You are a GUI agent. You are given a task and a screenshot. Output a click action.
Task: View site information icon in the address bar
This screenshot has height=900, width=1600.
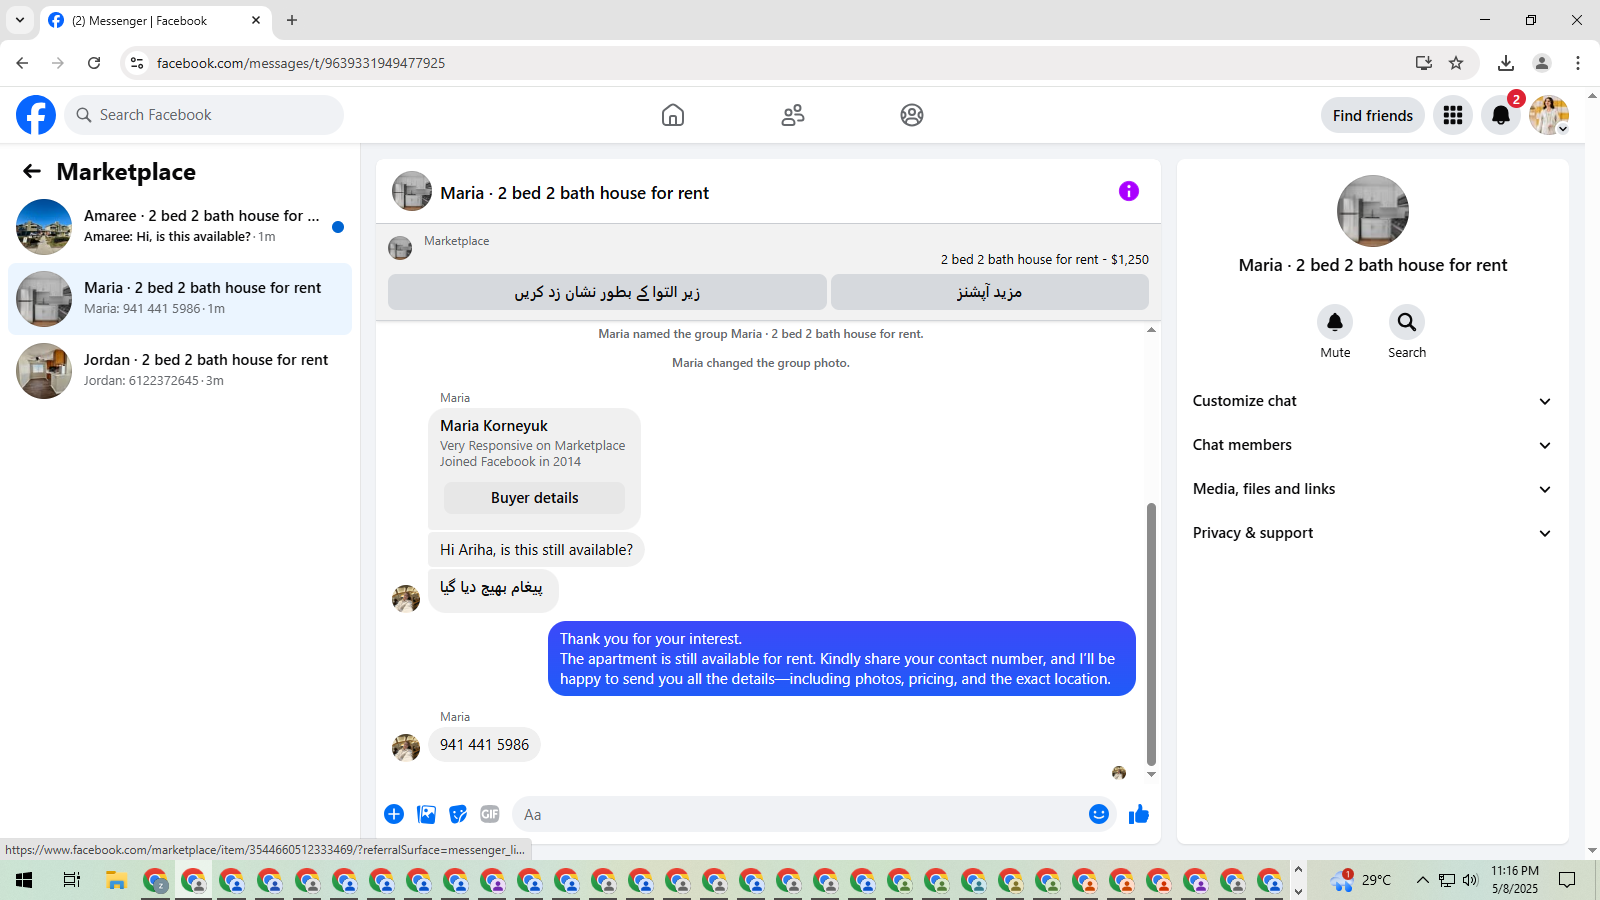[137, 63]
